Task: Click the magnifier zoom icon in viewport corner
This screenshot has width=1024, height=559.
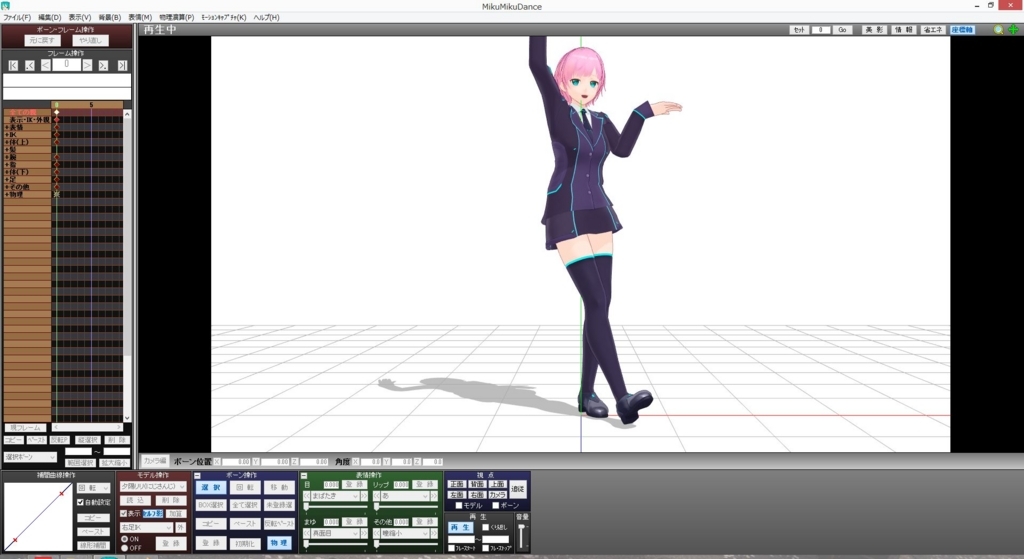Action: 998,30
